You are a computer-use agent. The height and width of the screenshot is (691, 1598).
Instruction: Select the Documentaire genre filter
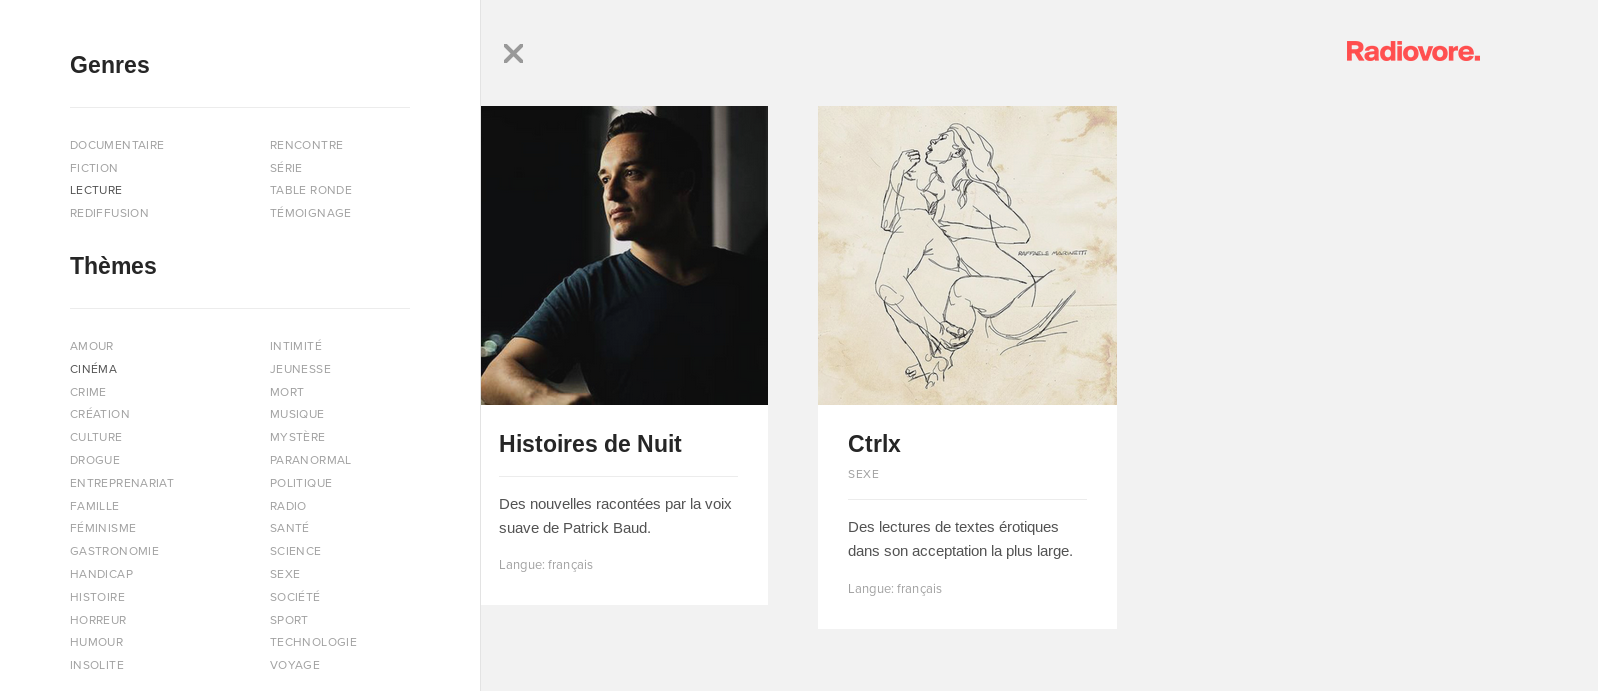(x=117, y=145)
